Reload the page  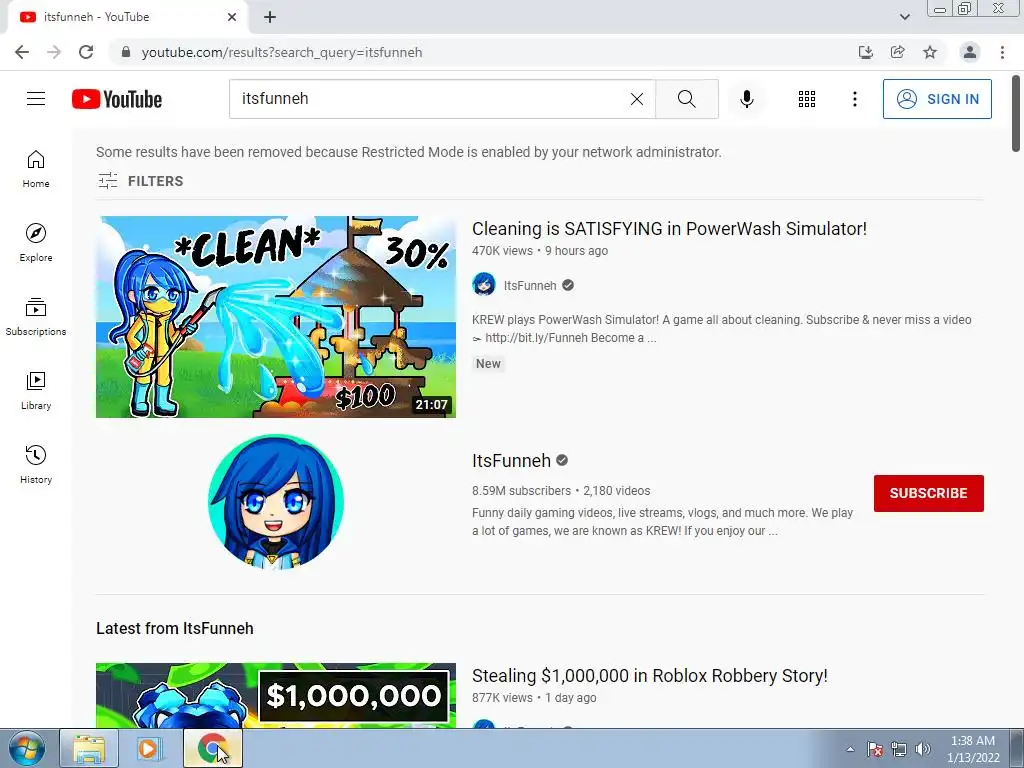click(x=86, y=52)
